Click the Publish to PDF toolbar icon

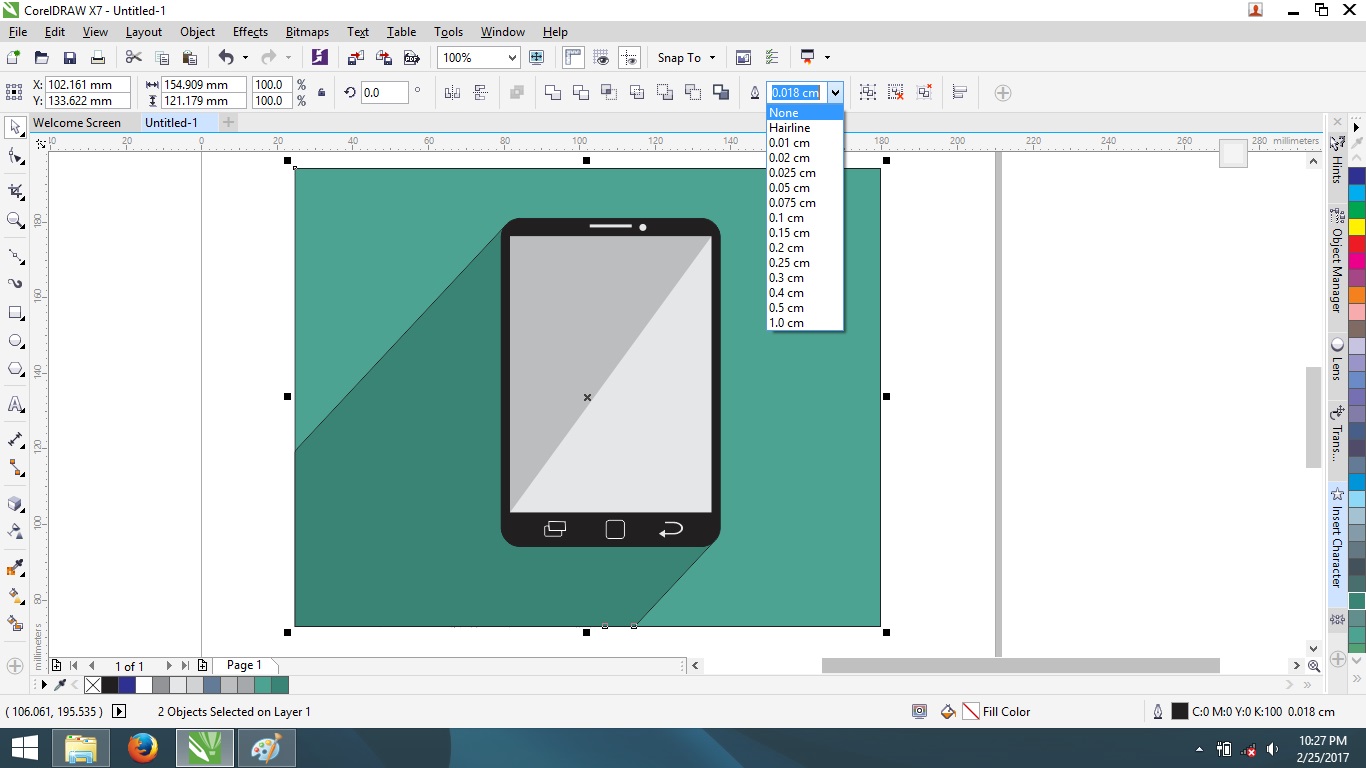411,57
